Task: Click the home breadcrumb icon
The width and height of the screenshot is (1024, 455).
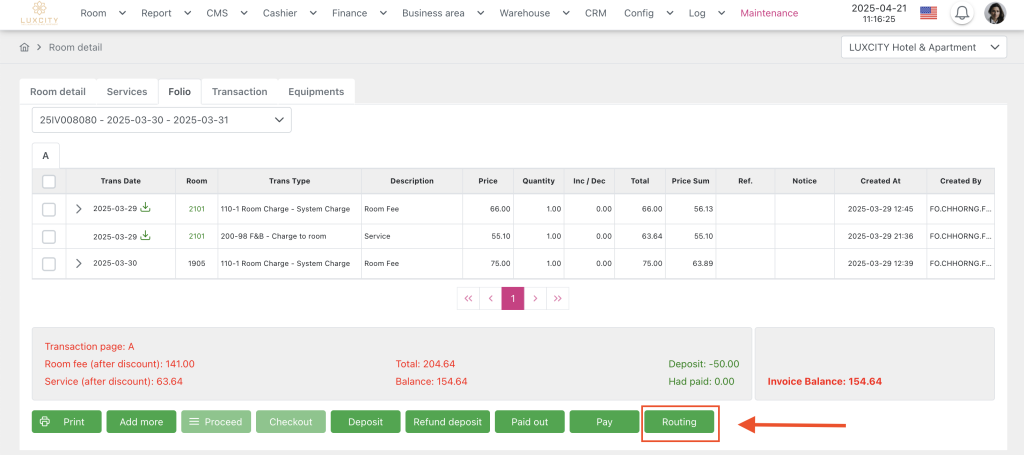Action: coord(24,47)
